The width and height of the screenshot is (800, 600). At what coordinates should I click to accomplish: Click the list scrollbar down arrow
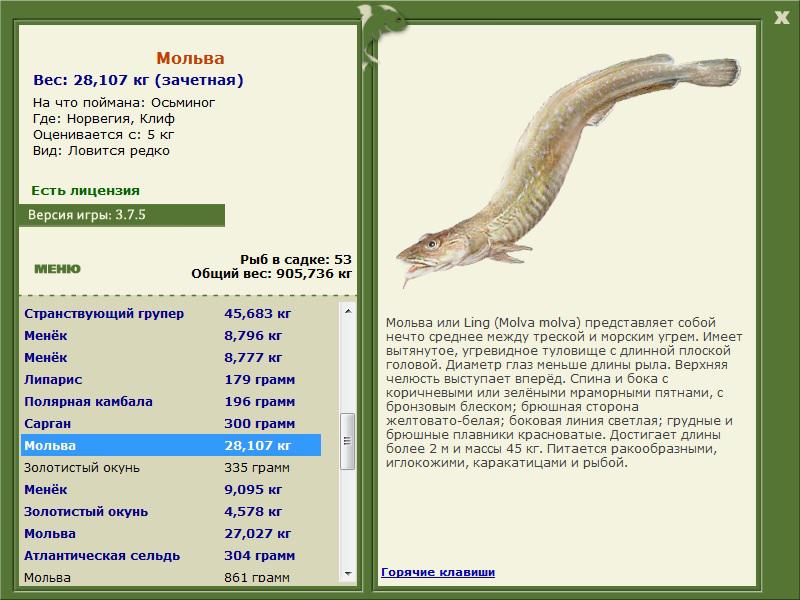(348, 573)
